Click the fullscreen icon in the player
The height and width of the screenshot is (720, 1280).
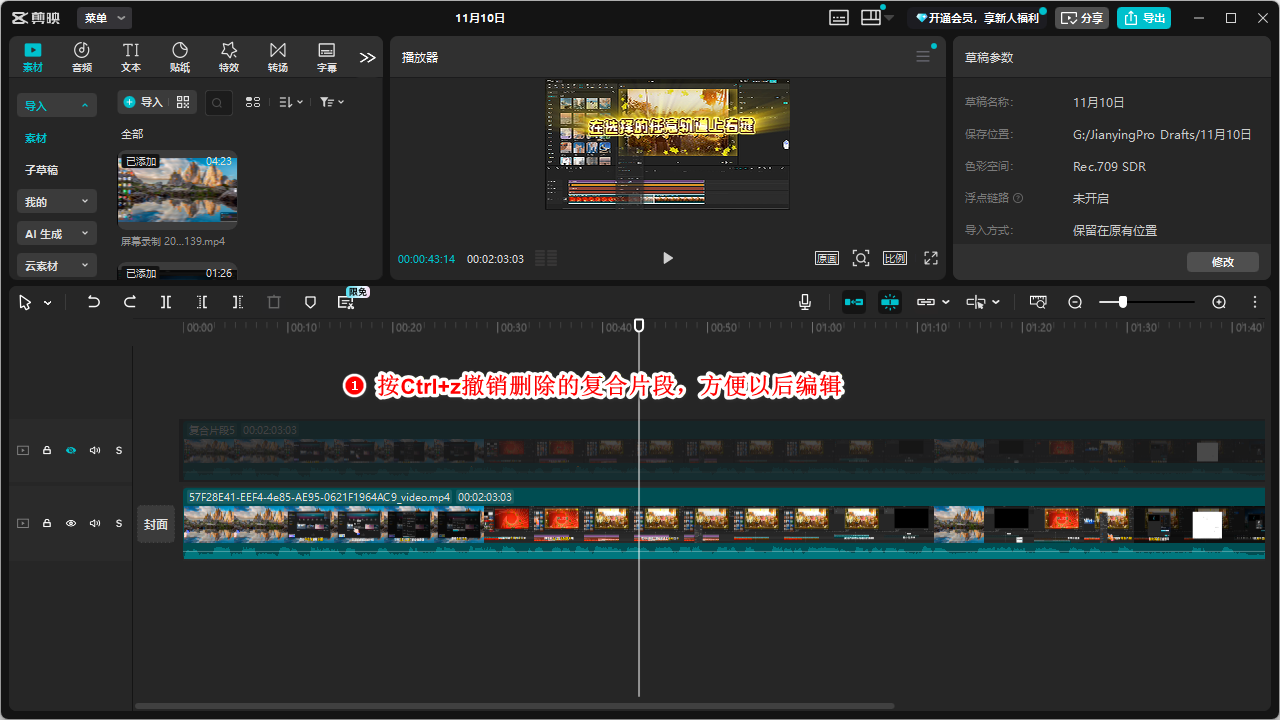(930, 258)
